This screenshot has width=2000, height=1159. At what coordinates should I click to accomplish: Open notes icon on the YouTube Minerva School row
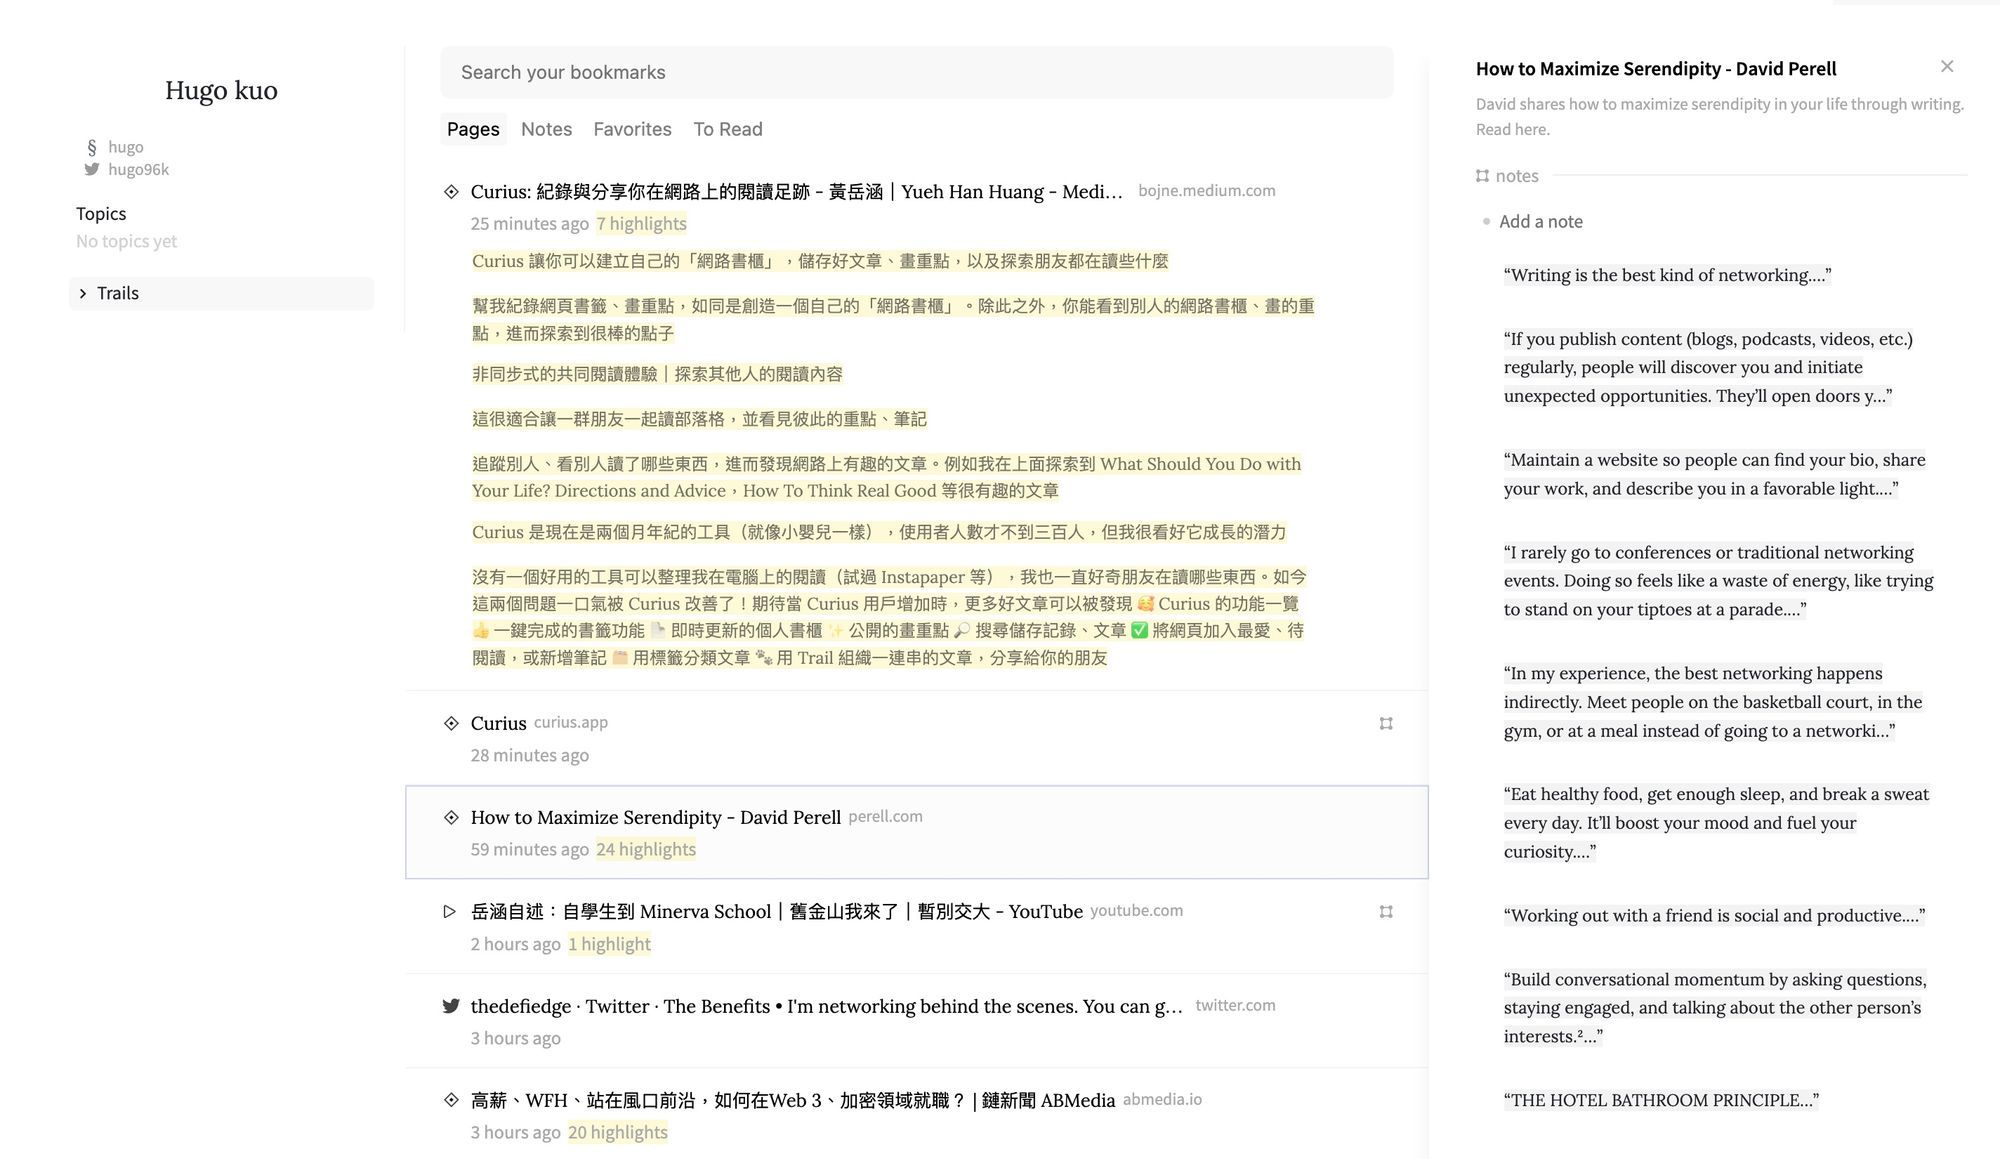[1386, 912]
